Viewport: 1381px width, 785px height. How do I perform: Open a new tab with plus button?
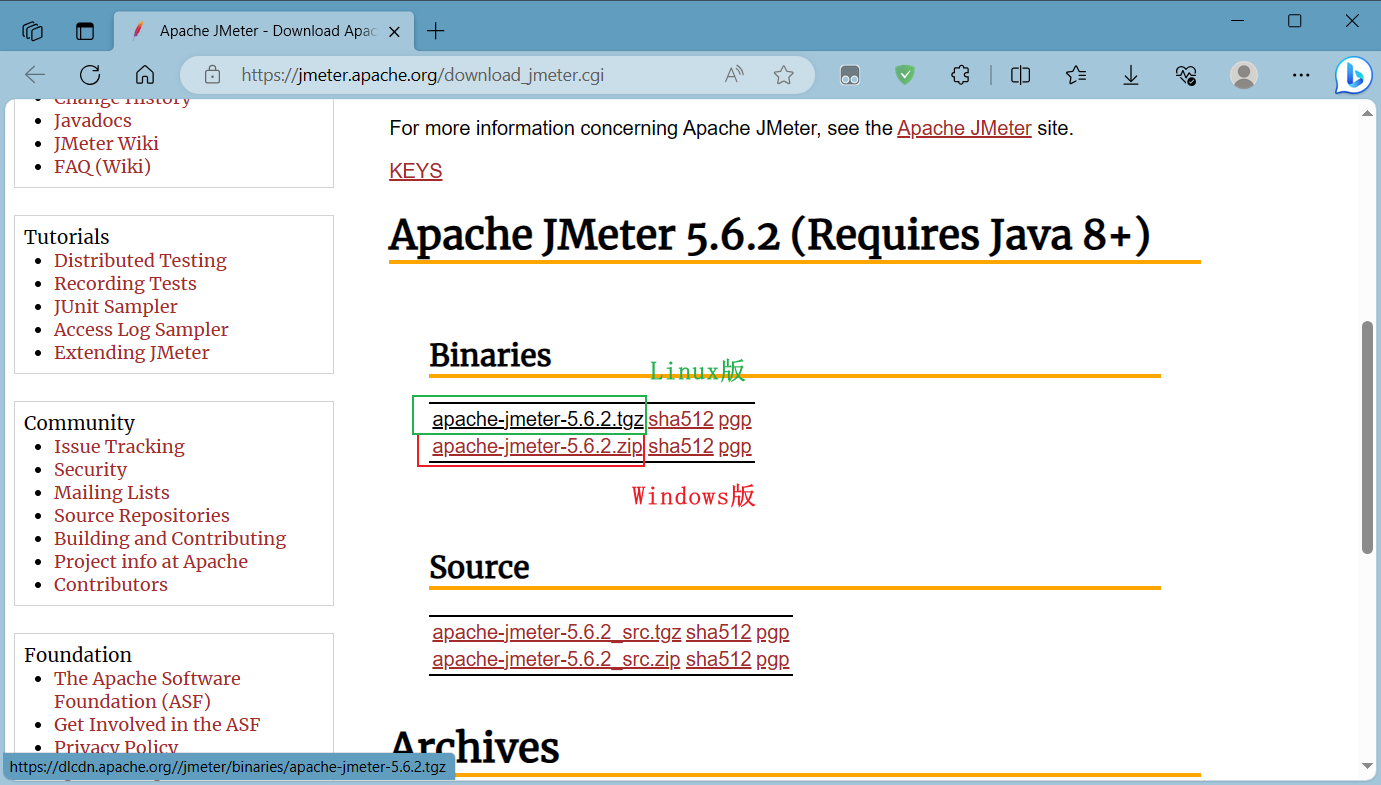point(435,31)
